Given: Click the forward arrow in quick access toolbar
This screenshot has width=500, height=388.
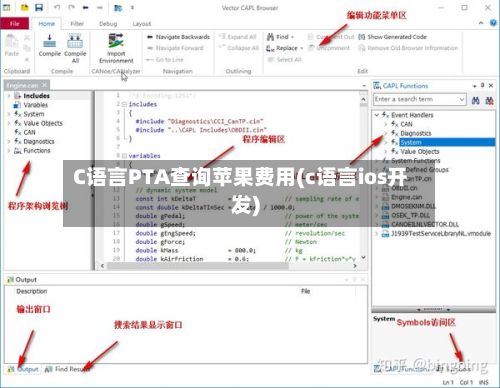Looking at the screenshot, I should (x=100, y=7).
